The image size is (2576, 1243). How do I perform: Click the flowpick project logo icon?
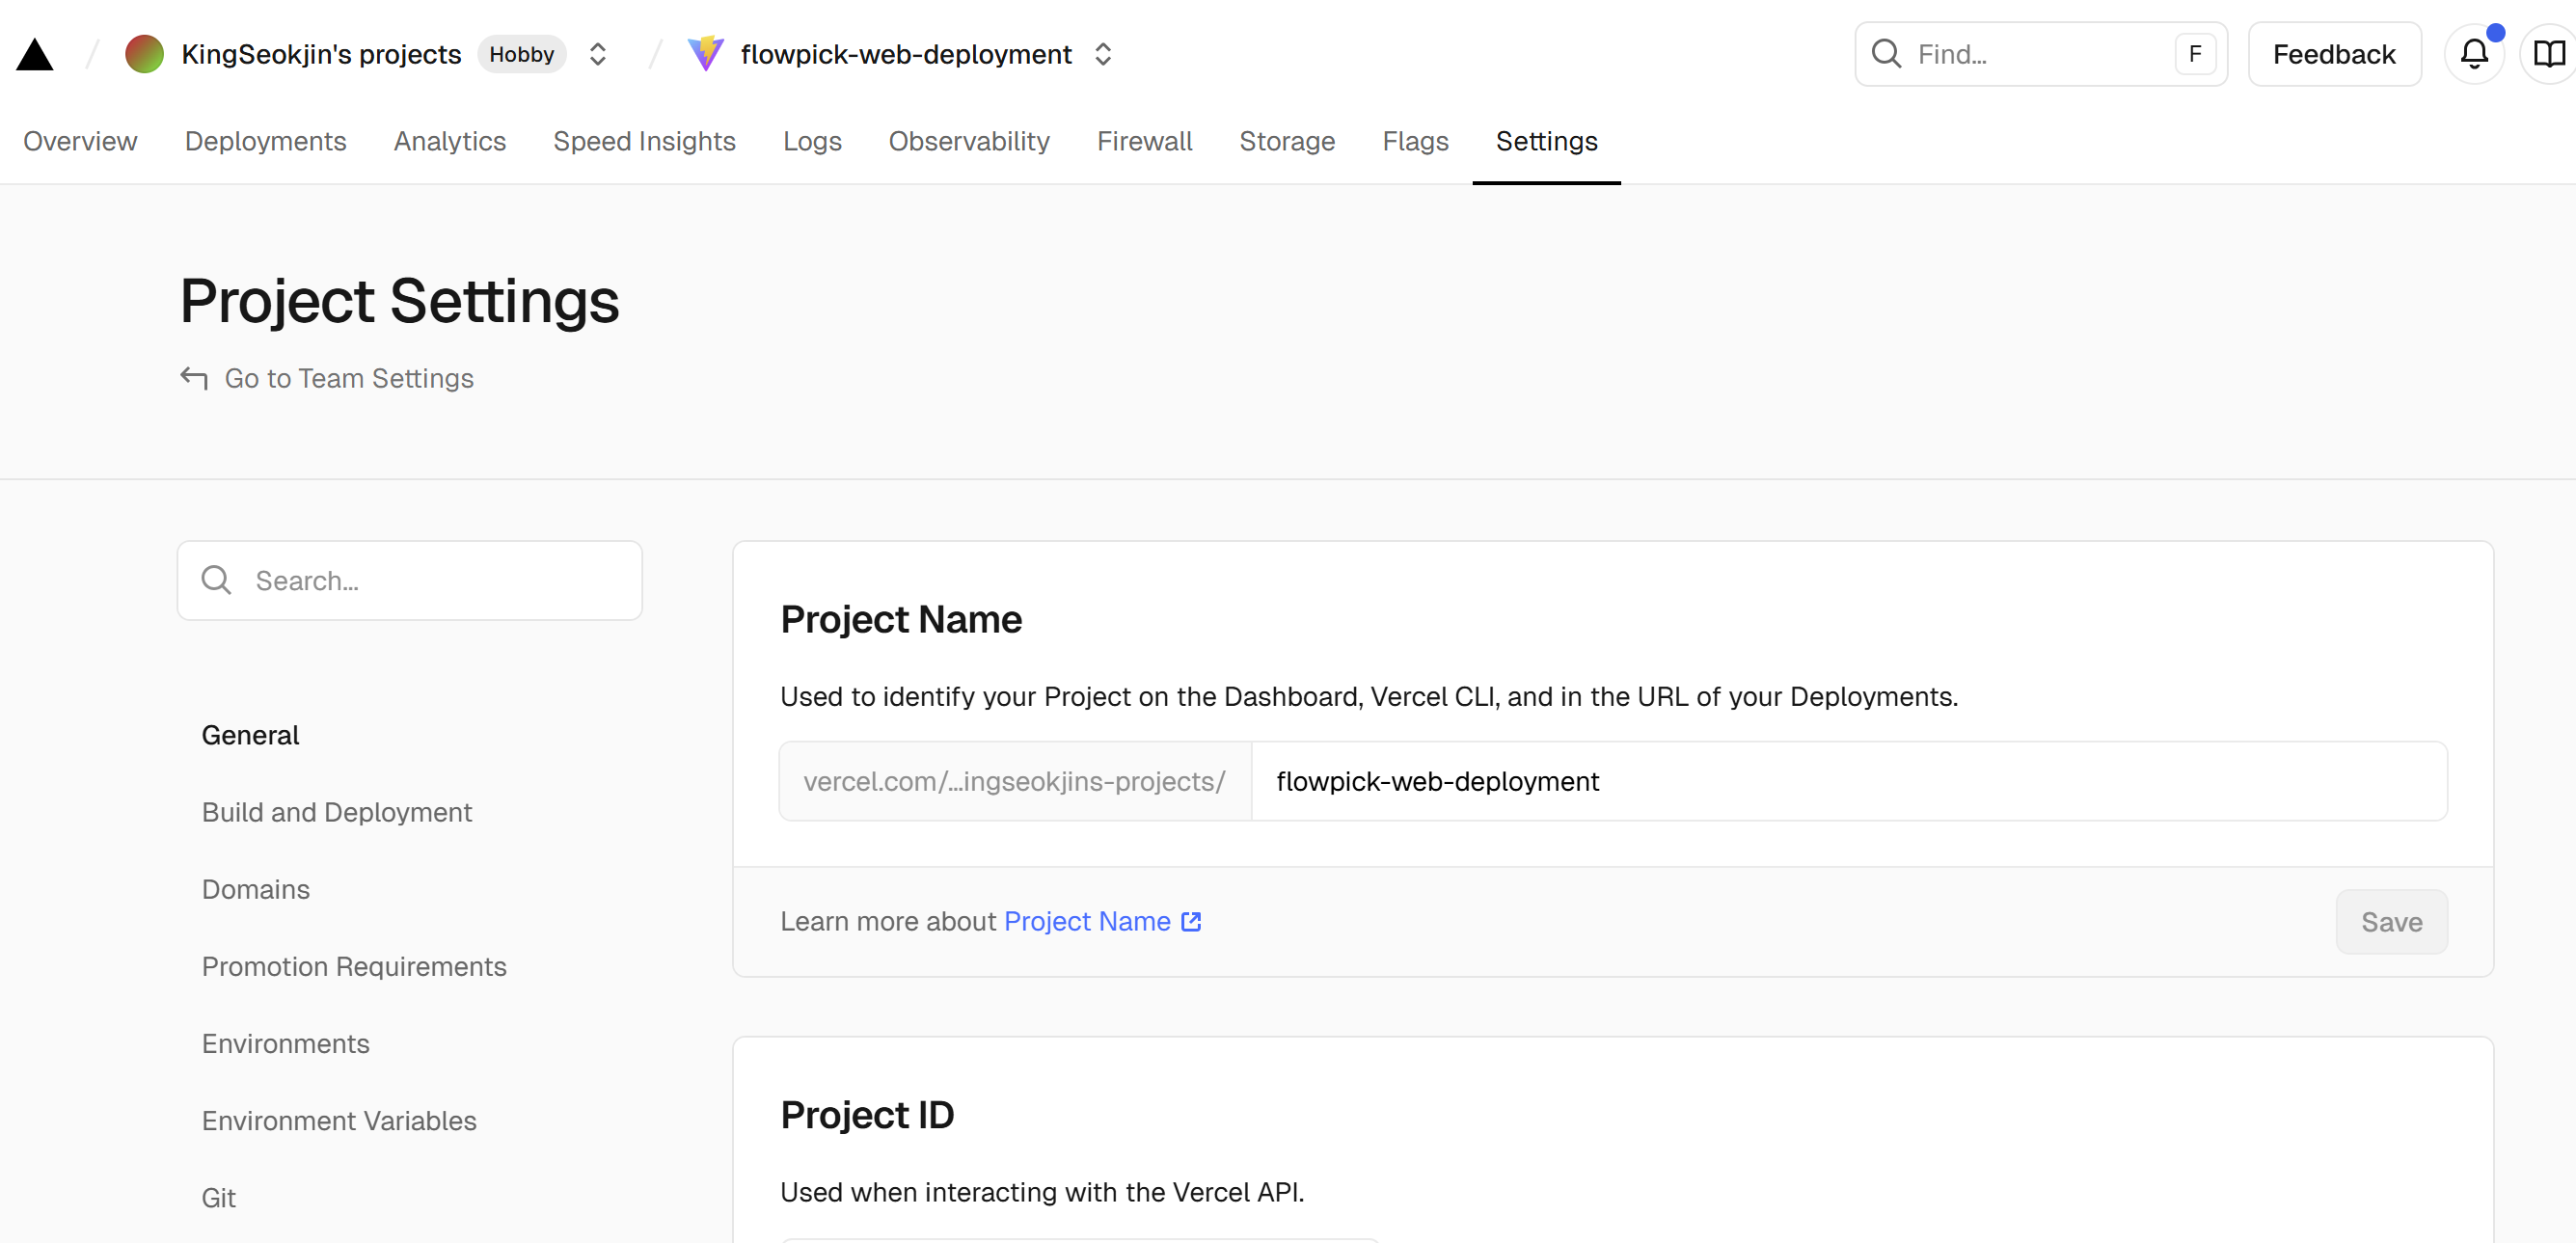click(706, 54)
